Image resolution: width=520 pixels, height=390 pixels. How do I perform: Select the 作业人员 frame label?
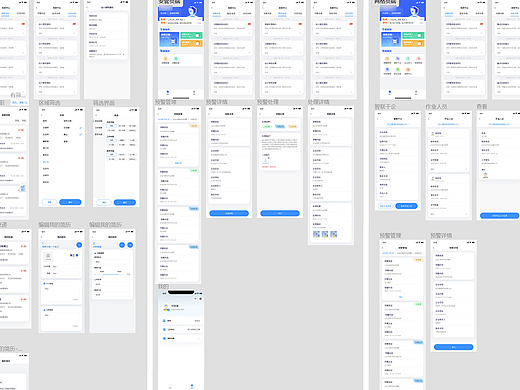[x=436, y=107]
